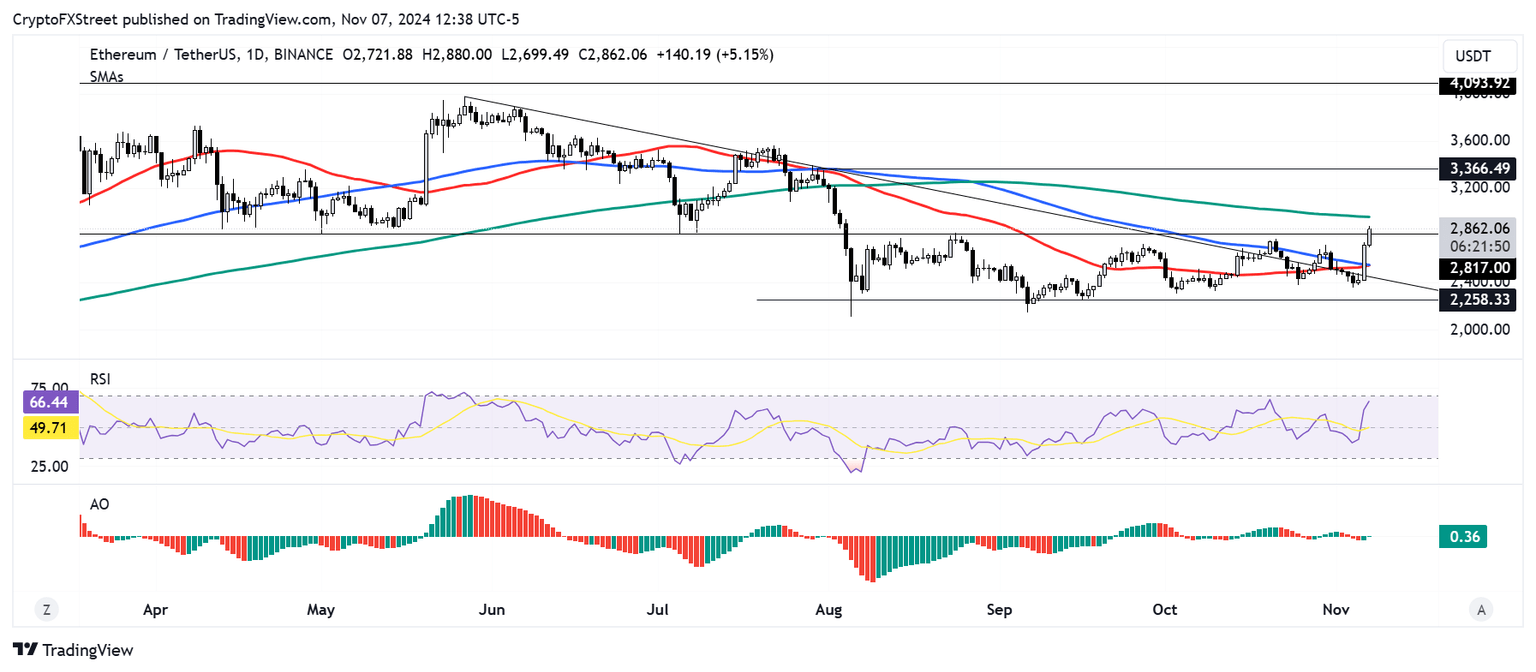The image size is (1536, 672).
Task: Click the Jul label on time axis
Action: pyautogui.click(x=658, y=609)
